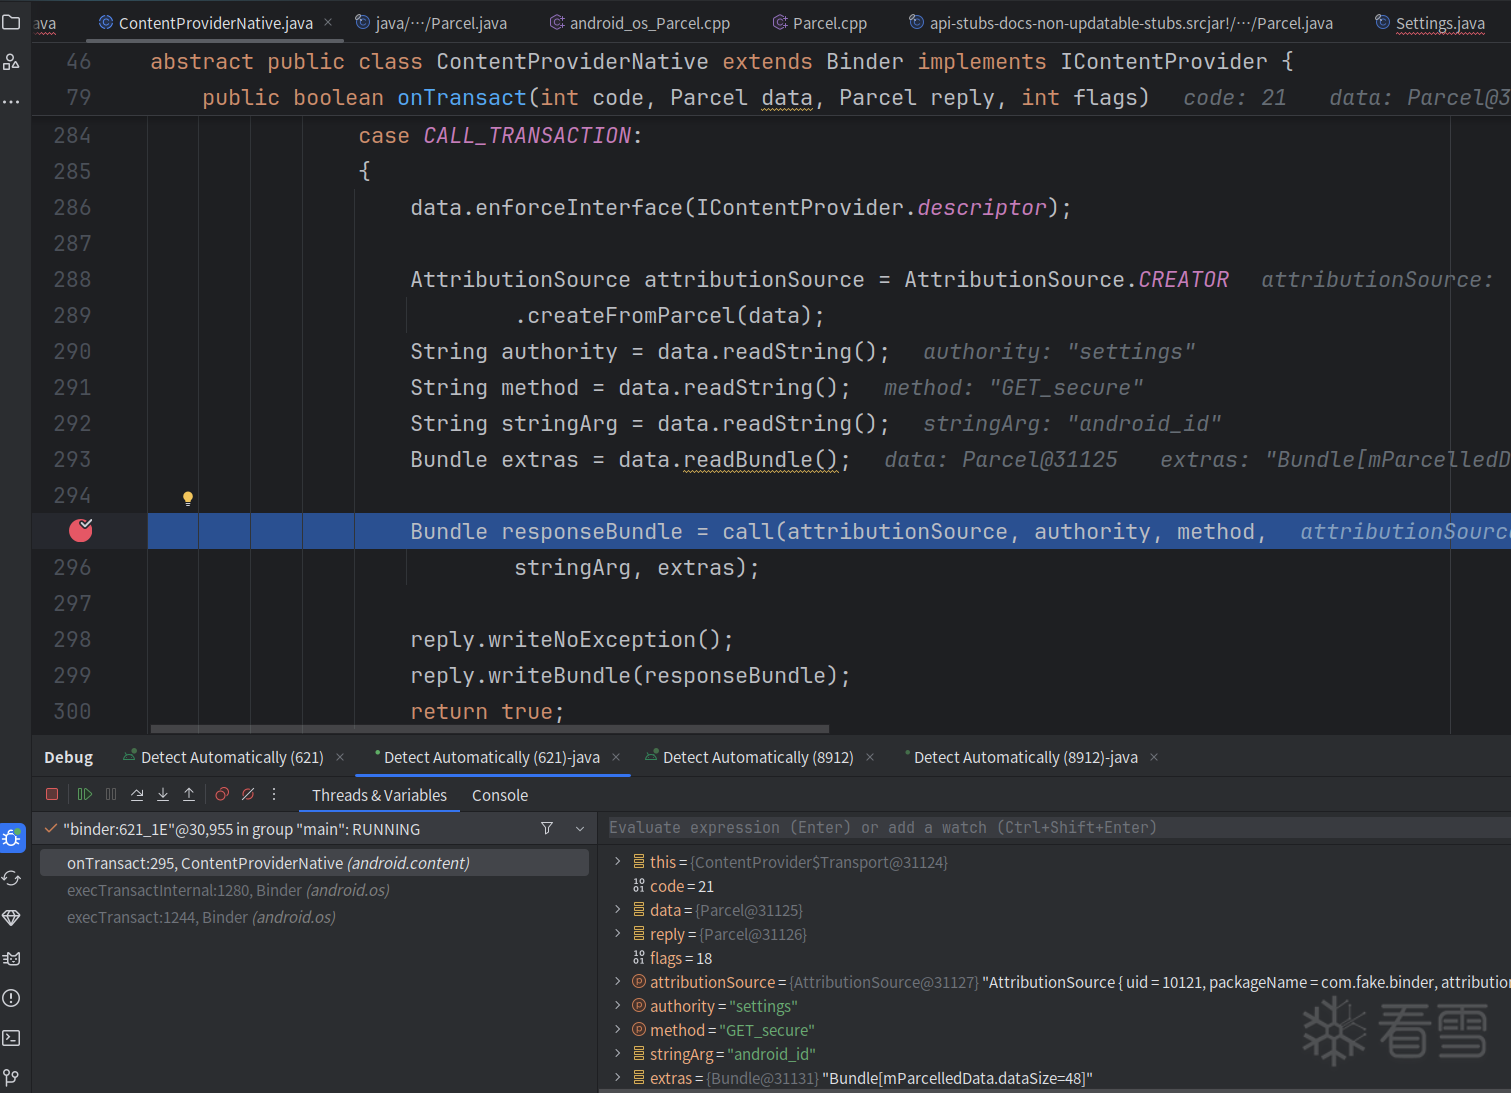Image resolution: width=1511 pixels, height=1093 pixels.
Task: Select onTransact:295 stack frame
Action: point(314,863)
